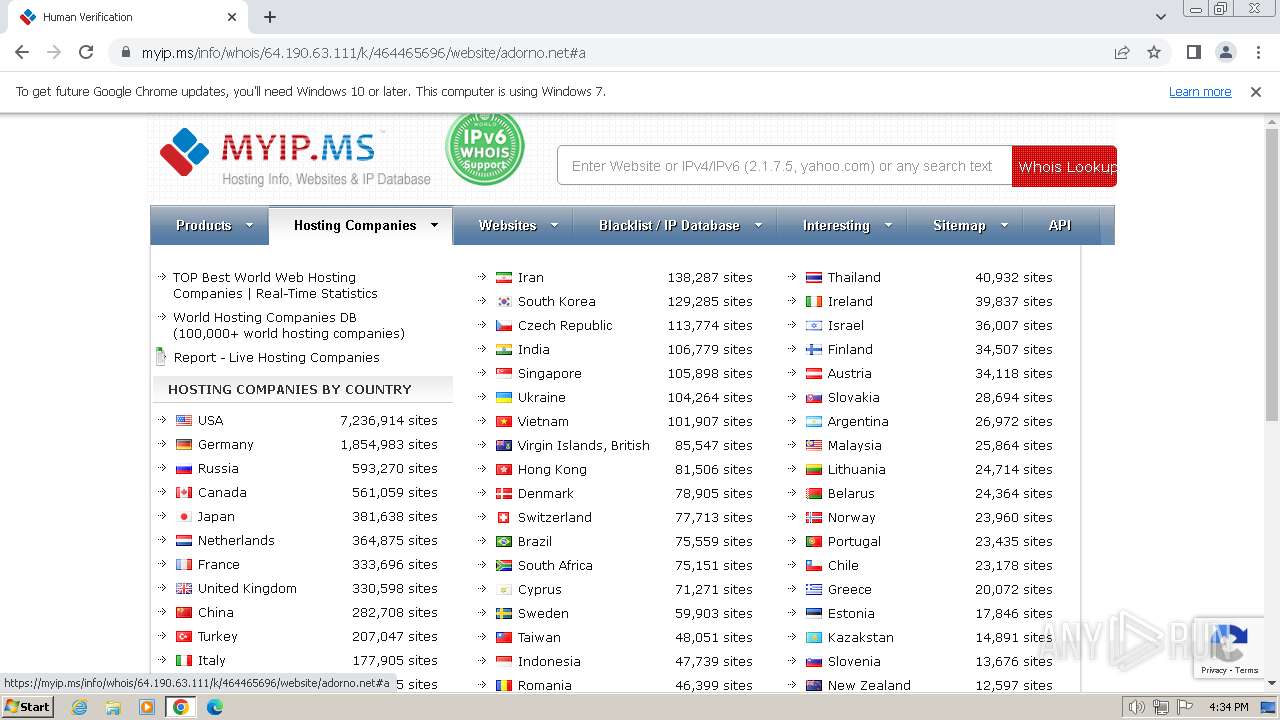The image size is (1280, 720).
Task: Click the Iran flag icon
Action: pos(504,278)
